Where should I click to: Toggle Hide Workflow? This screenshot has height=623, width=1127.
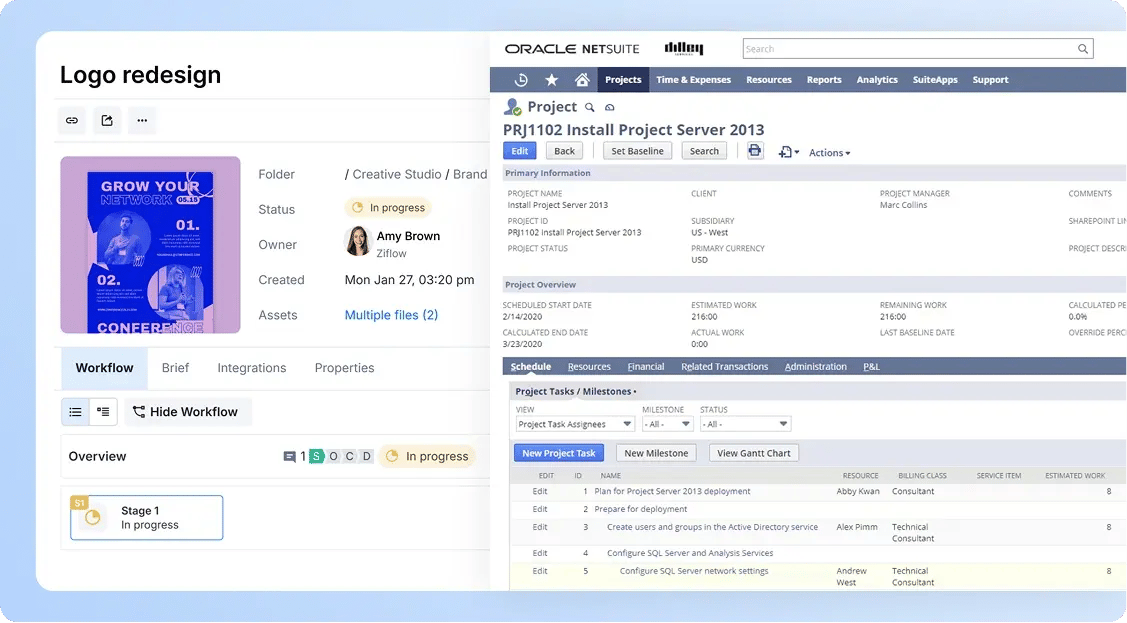[x=185, y=412]
